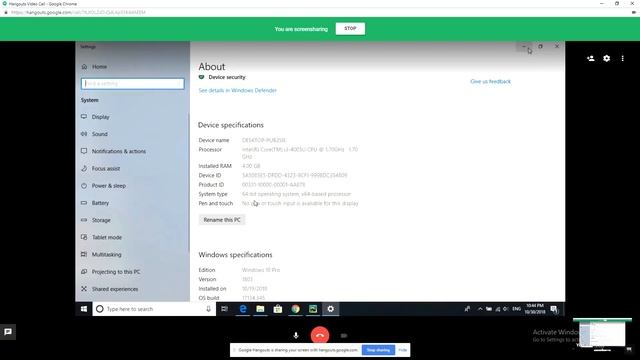Click the ENG language indicator
This screenshot has height=360, width=640.
(x=516, y=309)
